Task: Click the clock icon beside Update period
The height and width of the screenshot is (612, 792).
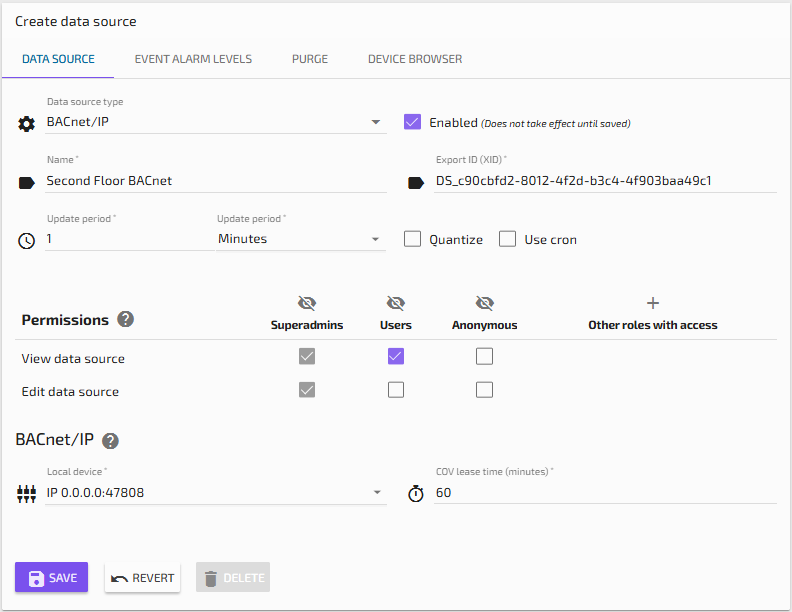Action: point(27,241)
